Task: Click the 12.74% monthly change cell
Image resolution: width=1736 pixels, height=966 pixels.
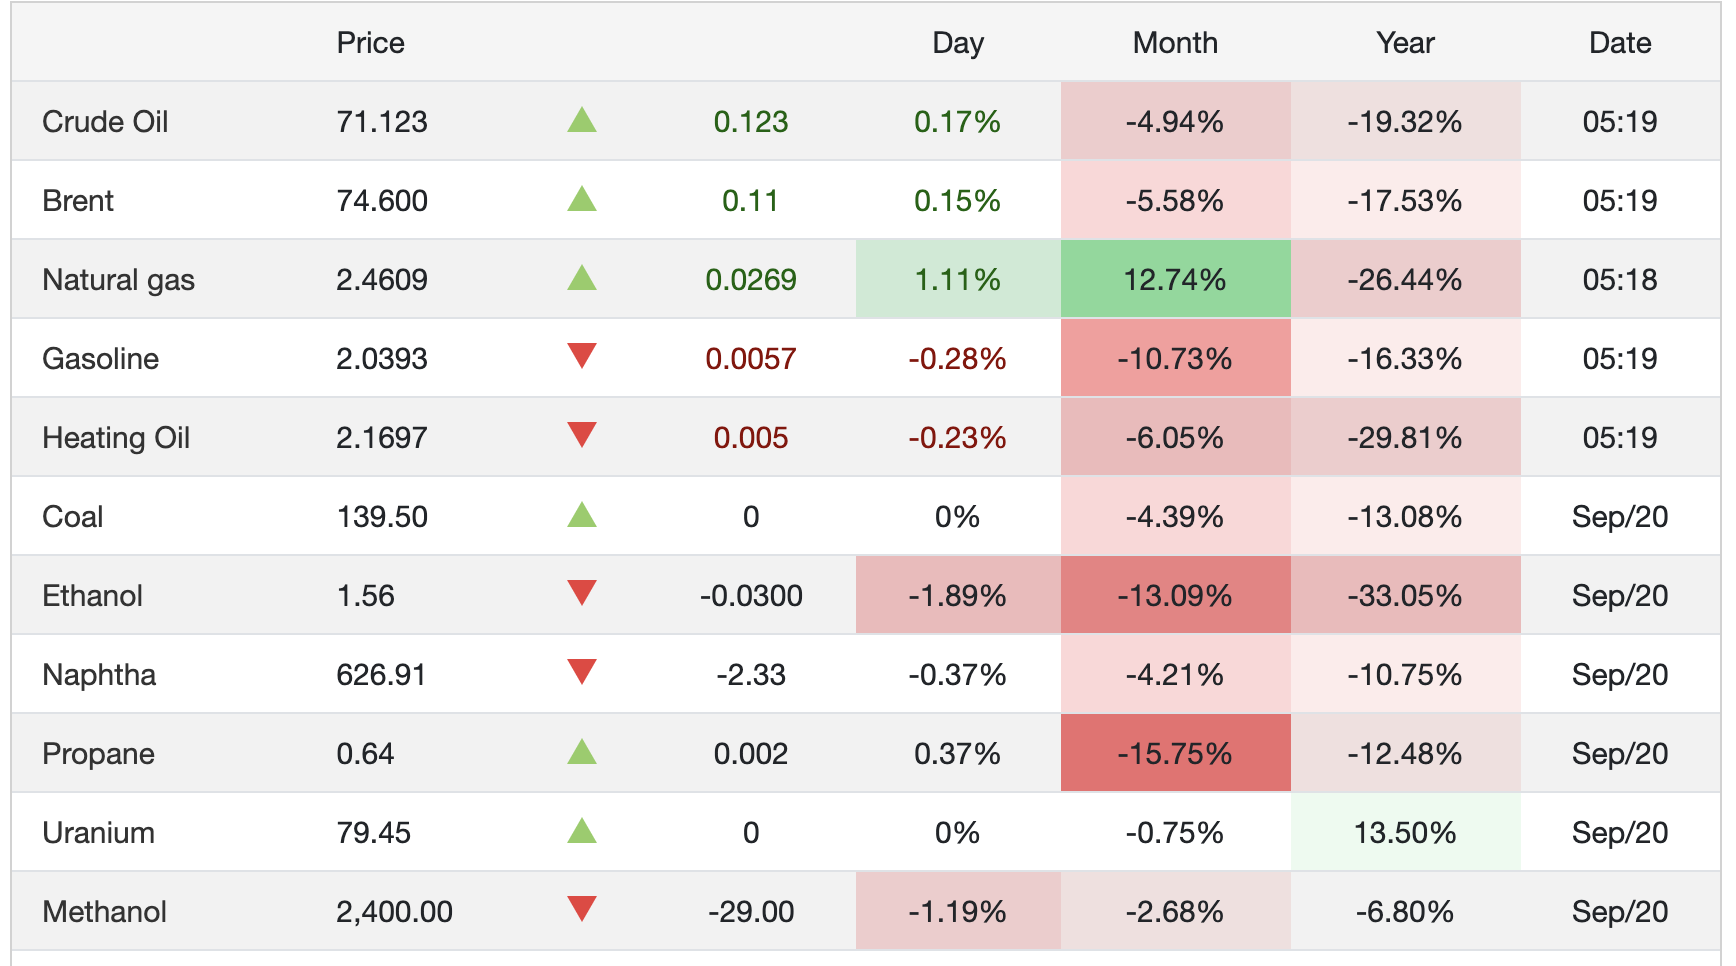Action: 1175,279
